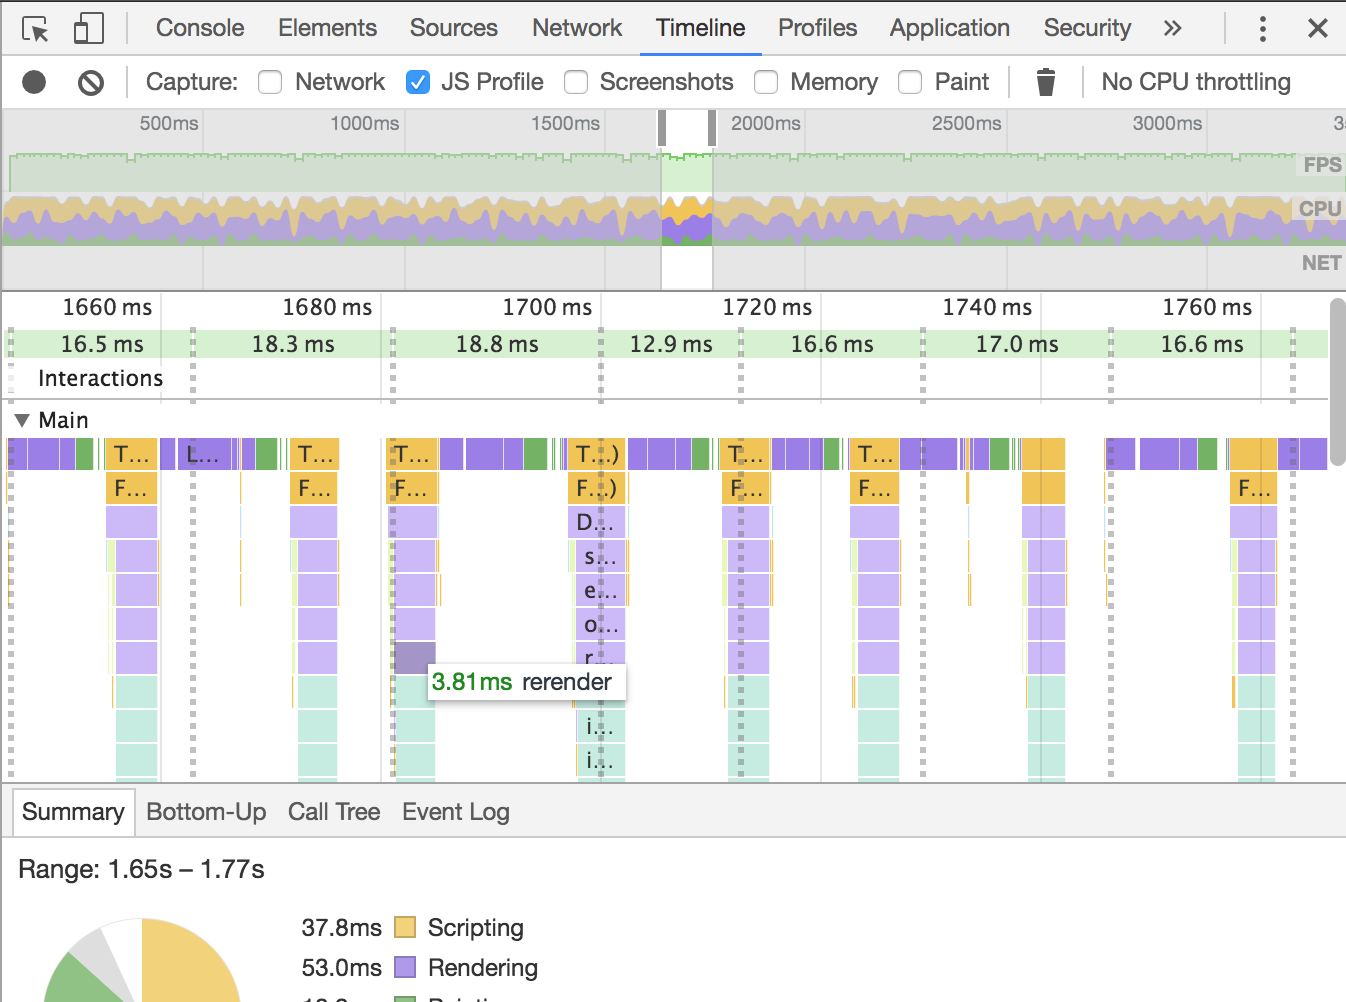This screenshot has width=1346, height=1002.
Task: Toggle the device toolbar icon
Action: point(88,29)
